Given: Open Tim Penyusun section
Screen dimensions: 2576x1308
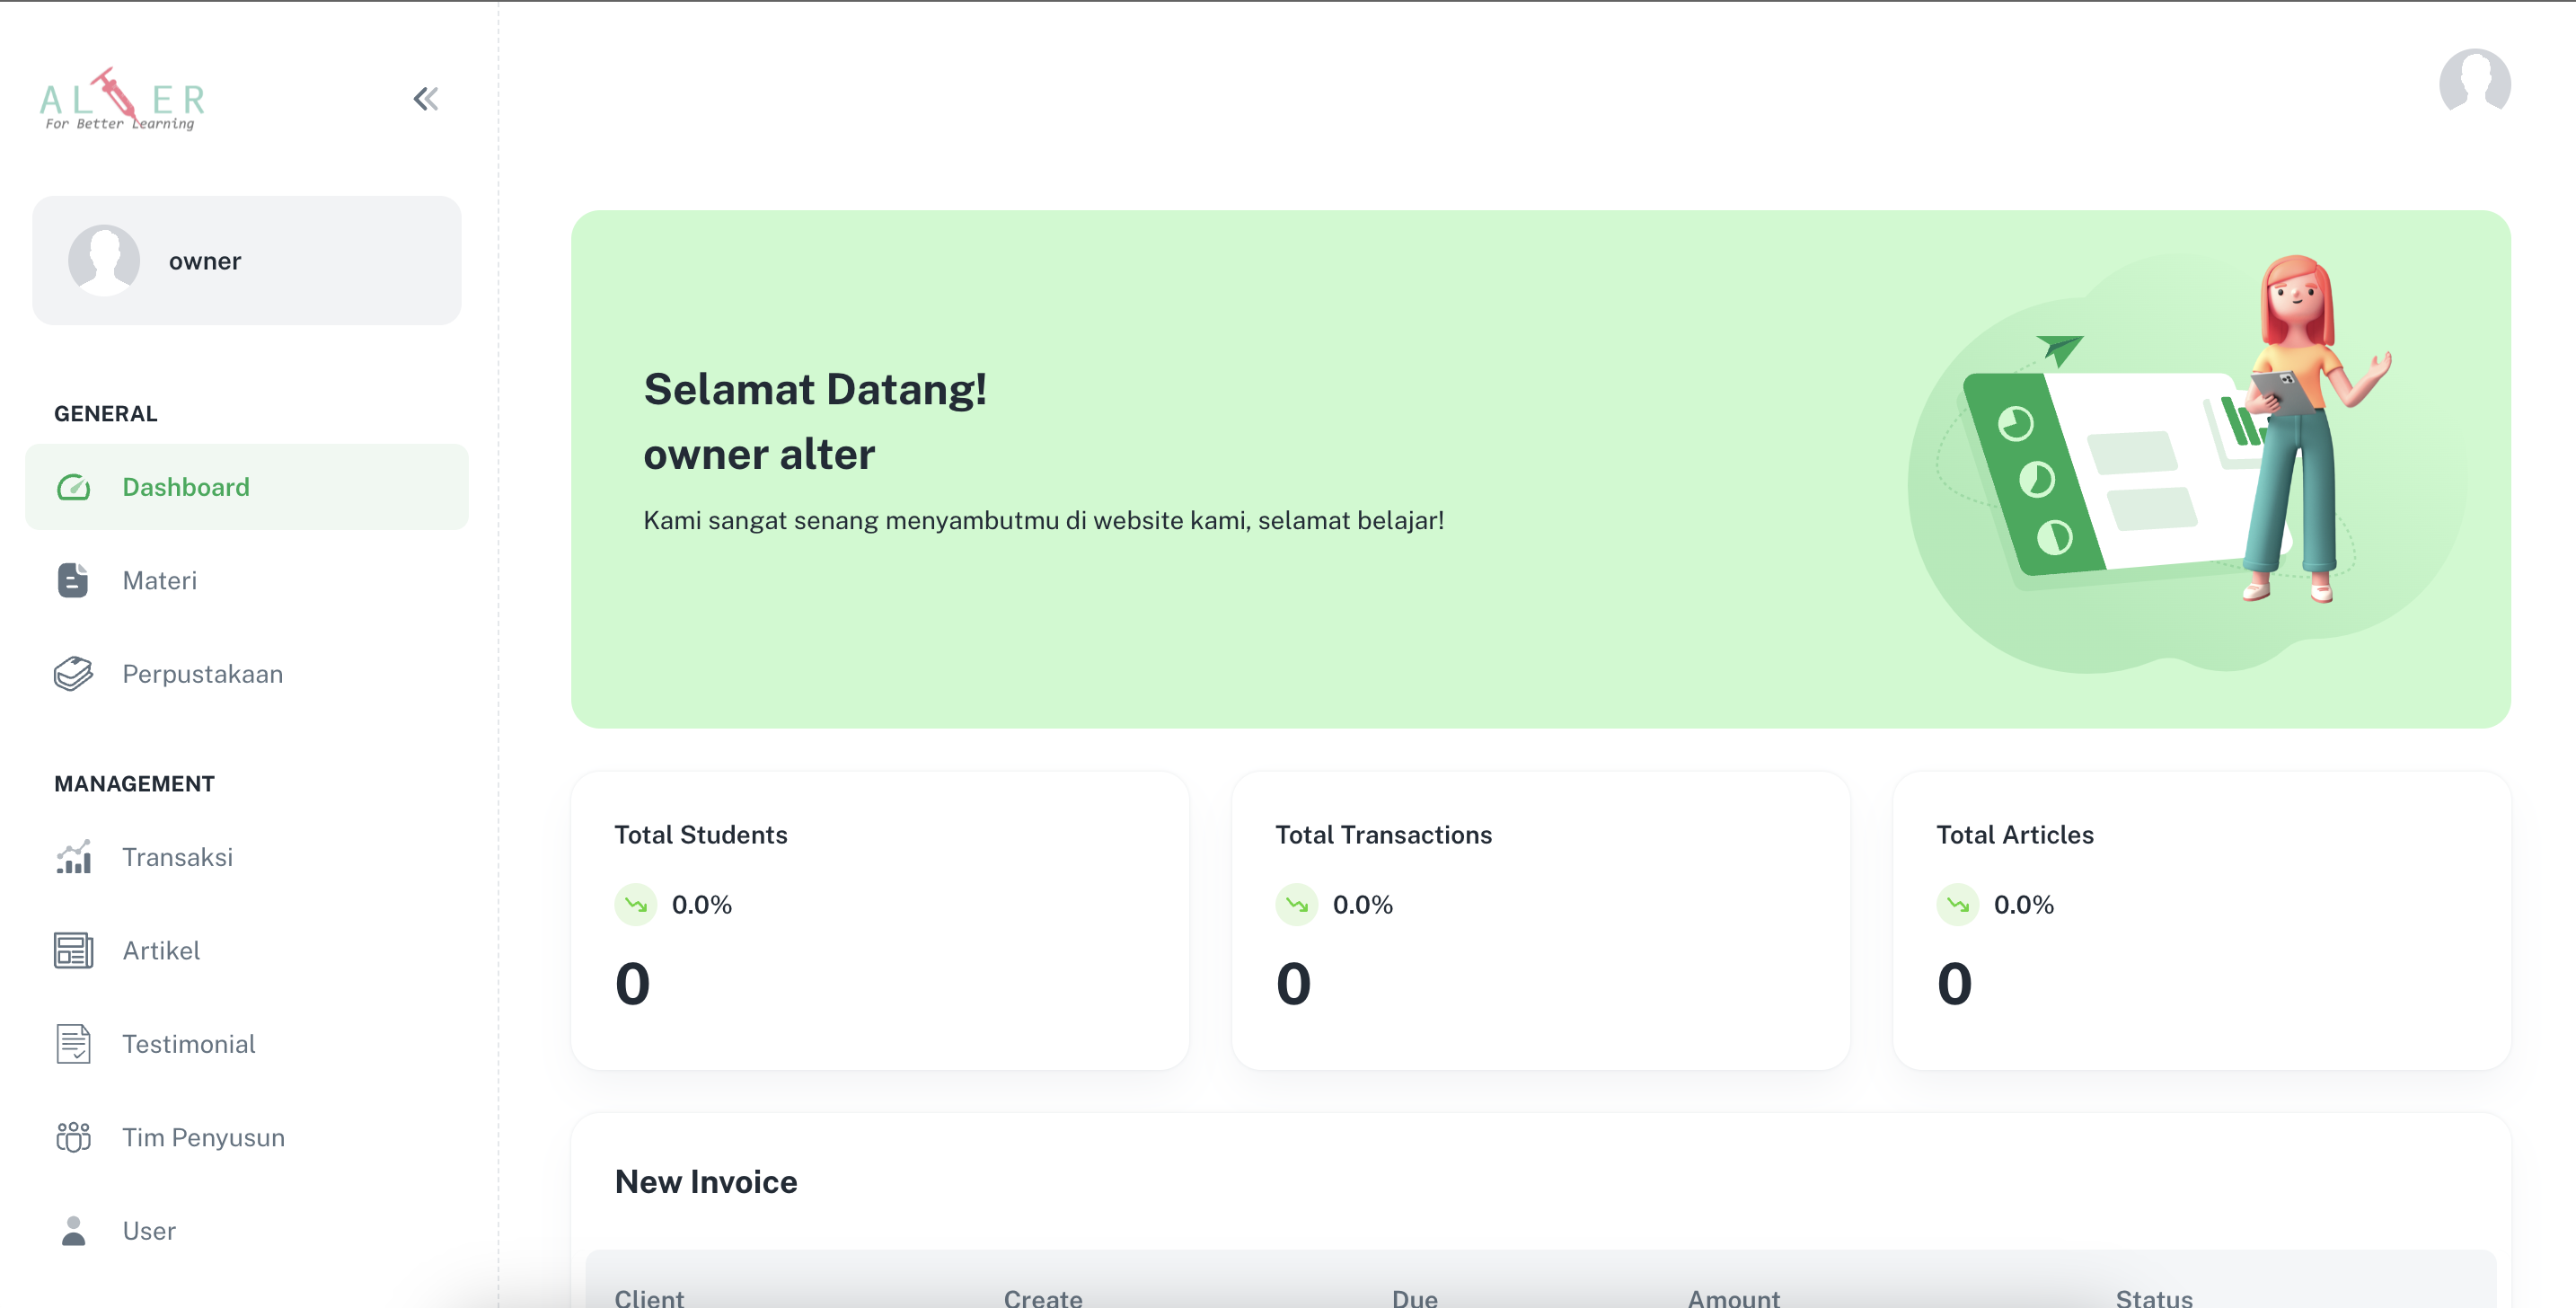Looking at the screenshot, I should 203,1137.
